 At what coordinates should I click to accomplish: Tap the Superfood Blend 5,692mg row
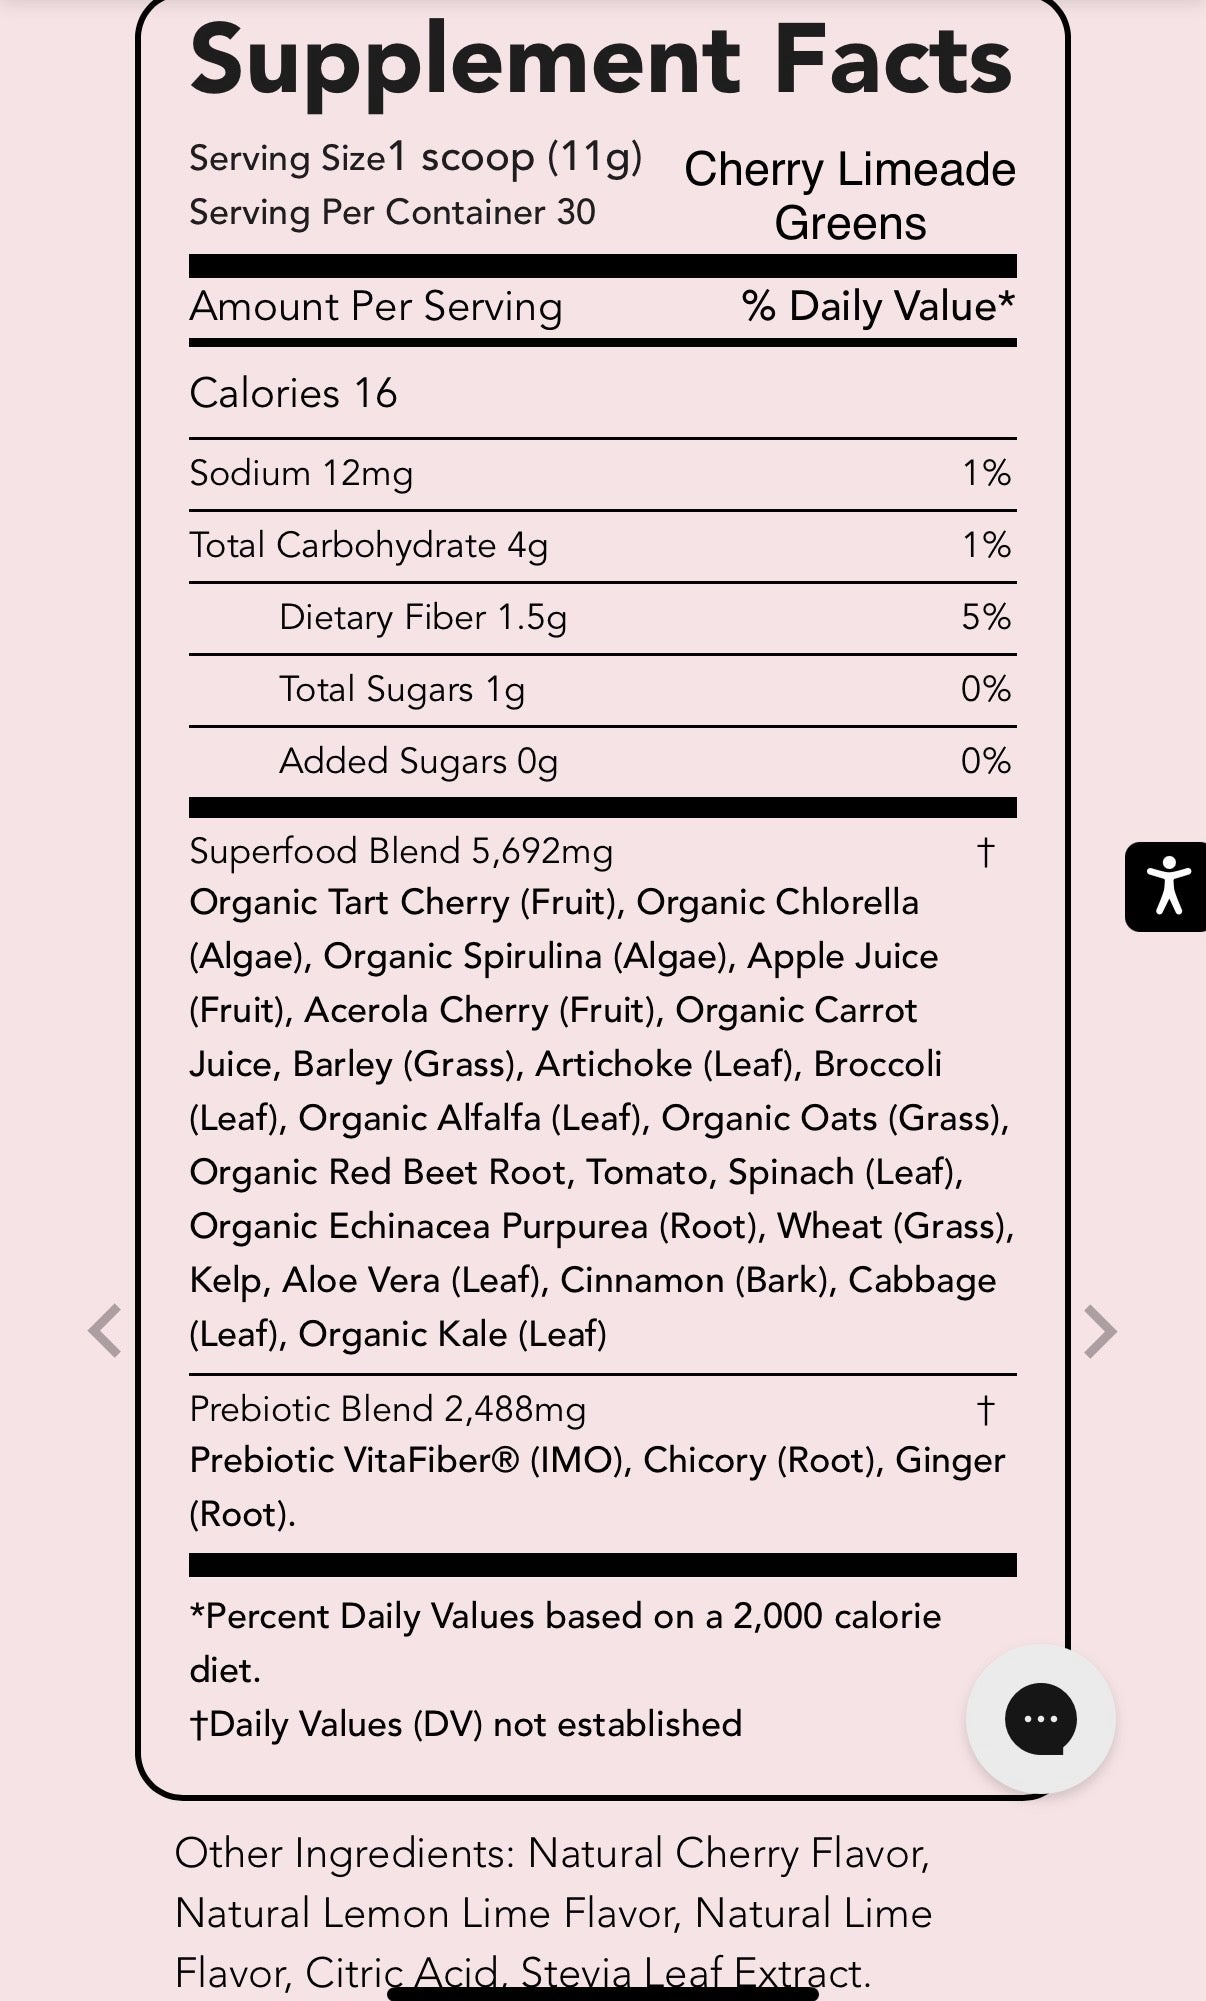point(603,851)
